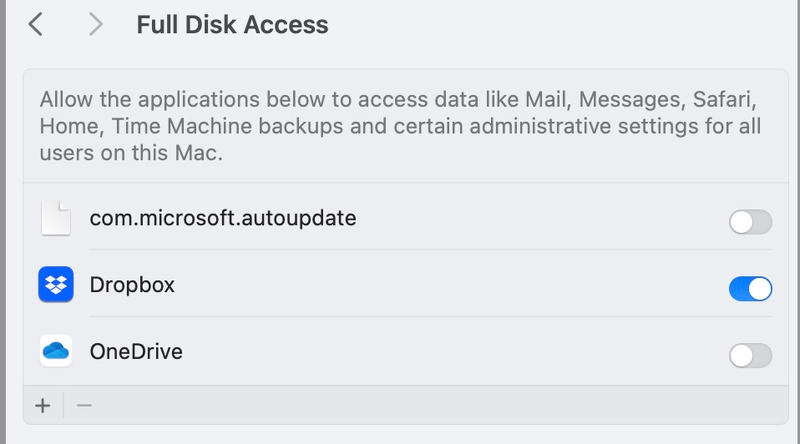800x444 pixels.
Task: Select the OneDrive name label
Action: pos(136,352)
